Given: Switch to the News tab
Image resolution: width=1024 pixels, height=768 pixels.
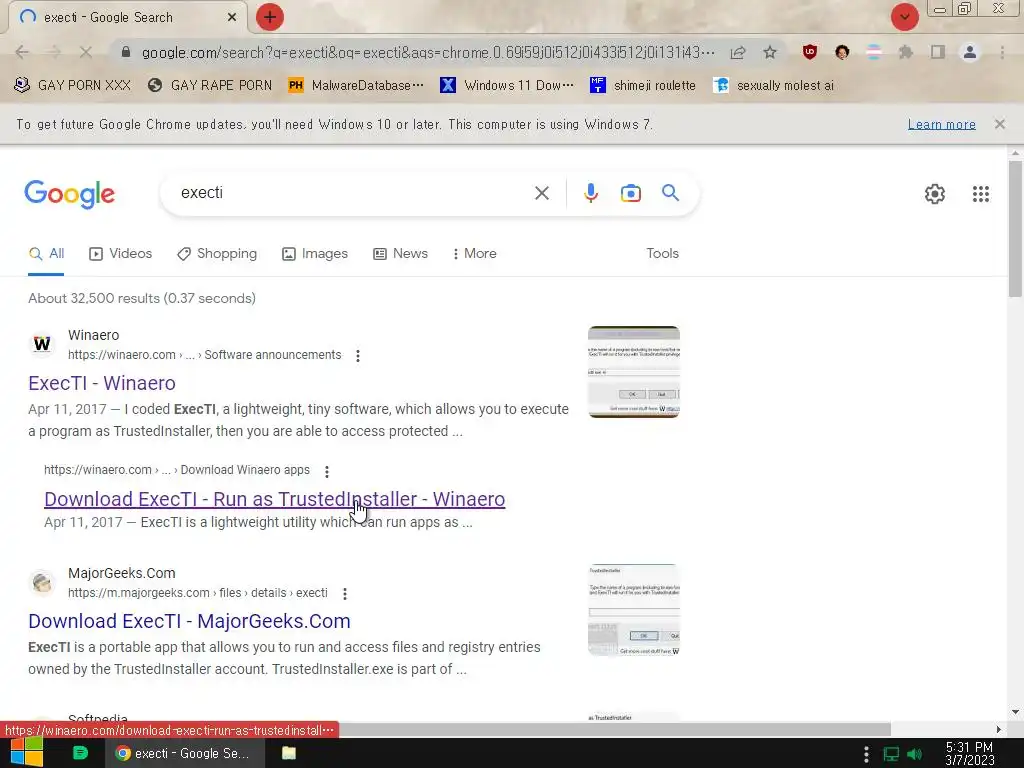Looking at the screenshot, I should tap(400, 253).
